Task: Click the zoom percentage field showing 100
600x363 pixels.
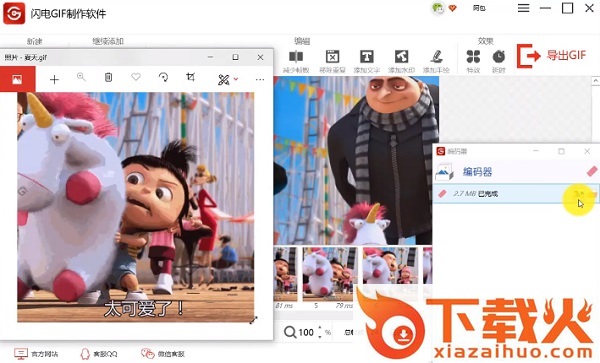Action: pos(306,332)
